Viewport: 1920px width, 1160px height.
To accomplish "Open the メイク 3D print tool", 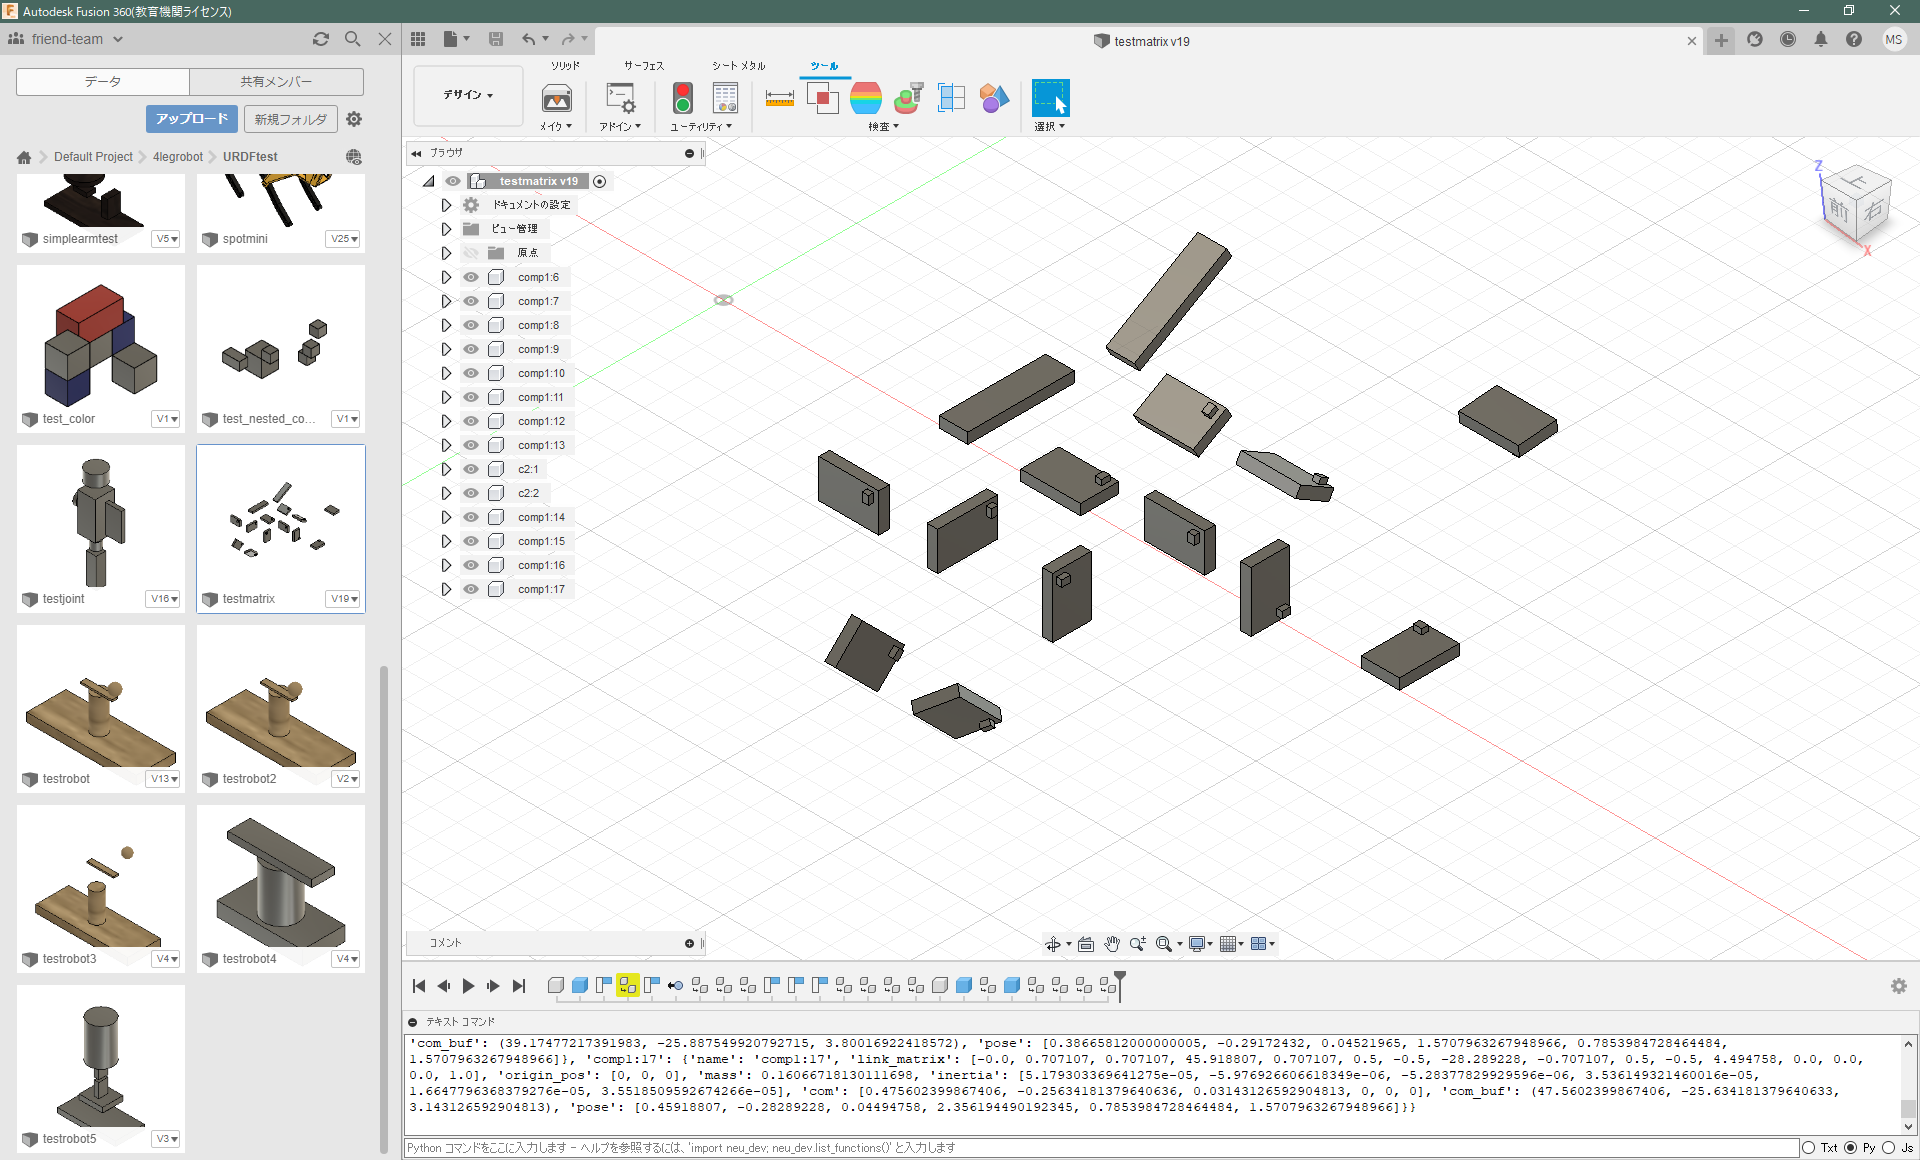I will point(556,98).
